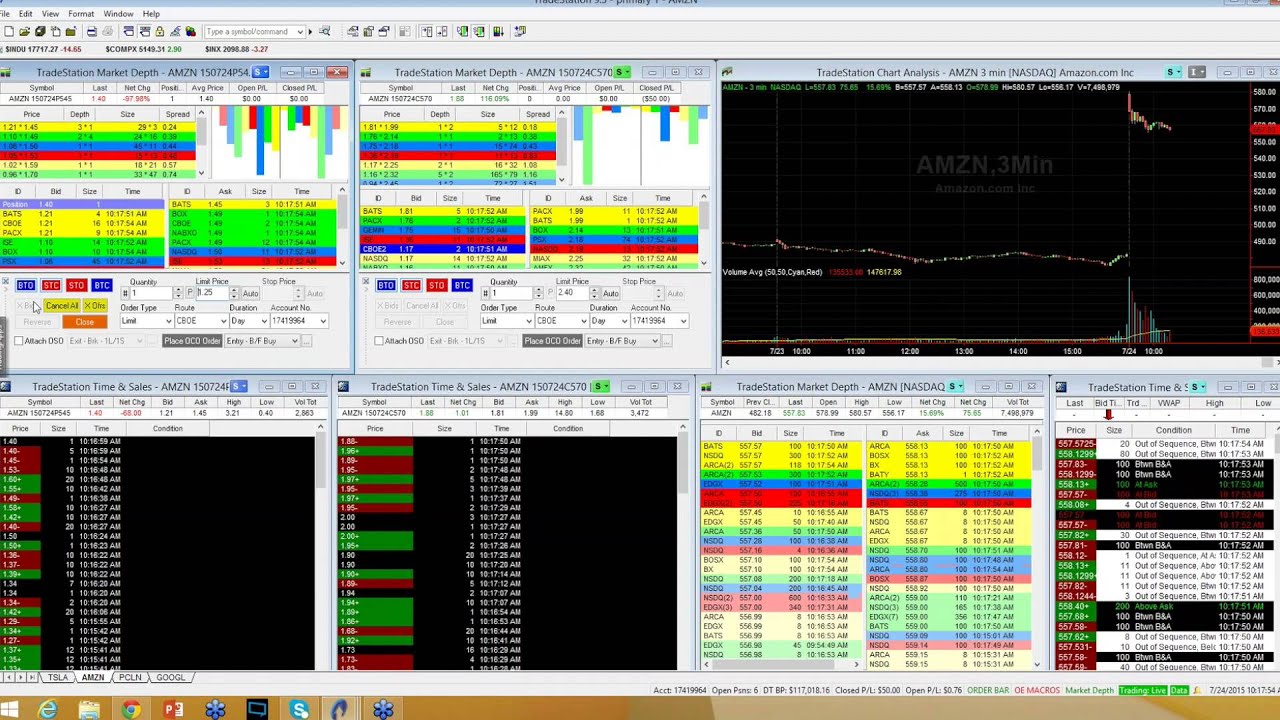Click the P545 Time & Sales vertical scrollbar
Viewport: 1280px width, 720px height.
tap(321, 545)
